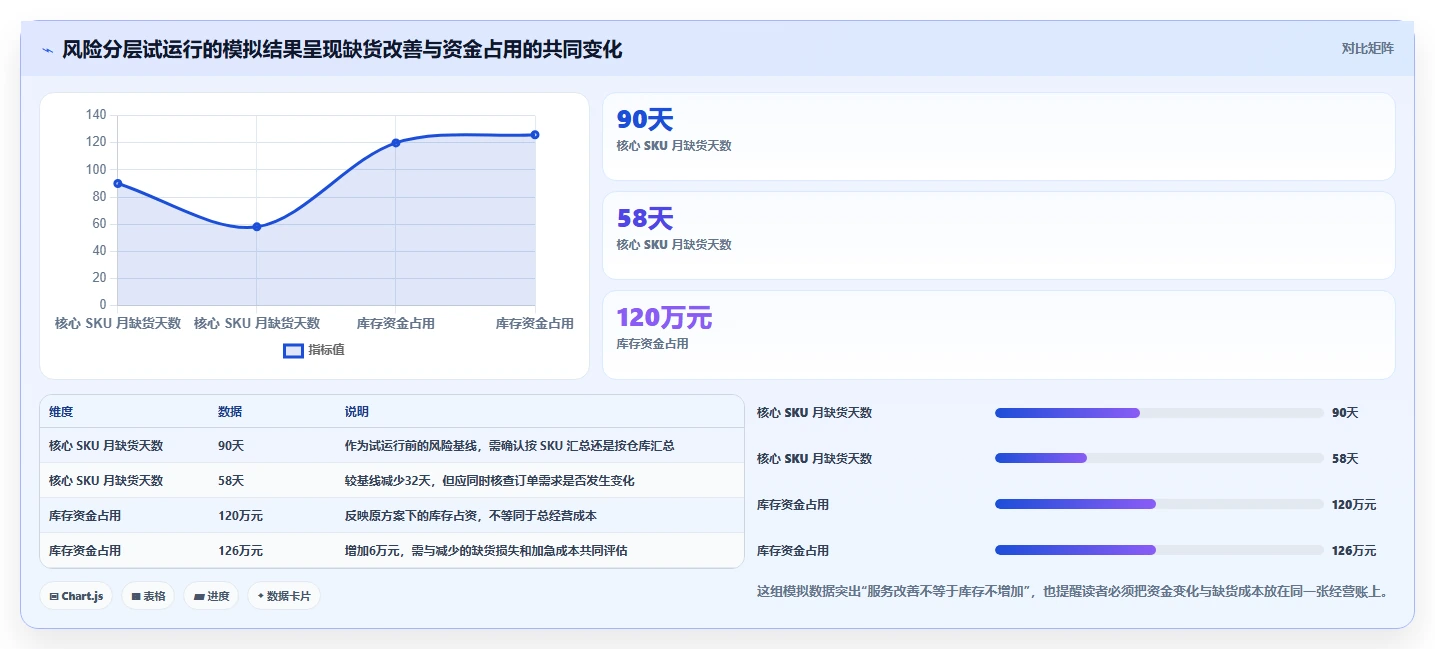Click the note starting 较基线减少32天
The width and height of the screenshot is (1435, 649).
(x=490, y=481)
